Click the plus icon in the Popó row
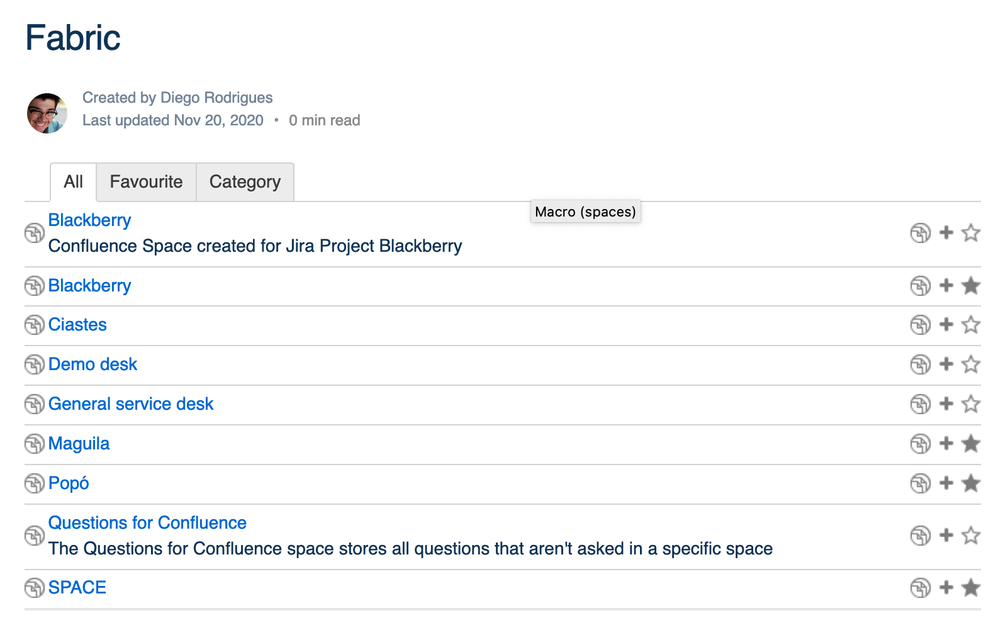Screen dimensions: 998x637 point(946,484)
